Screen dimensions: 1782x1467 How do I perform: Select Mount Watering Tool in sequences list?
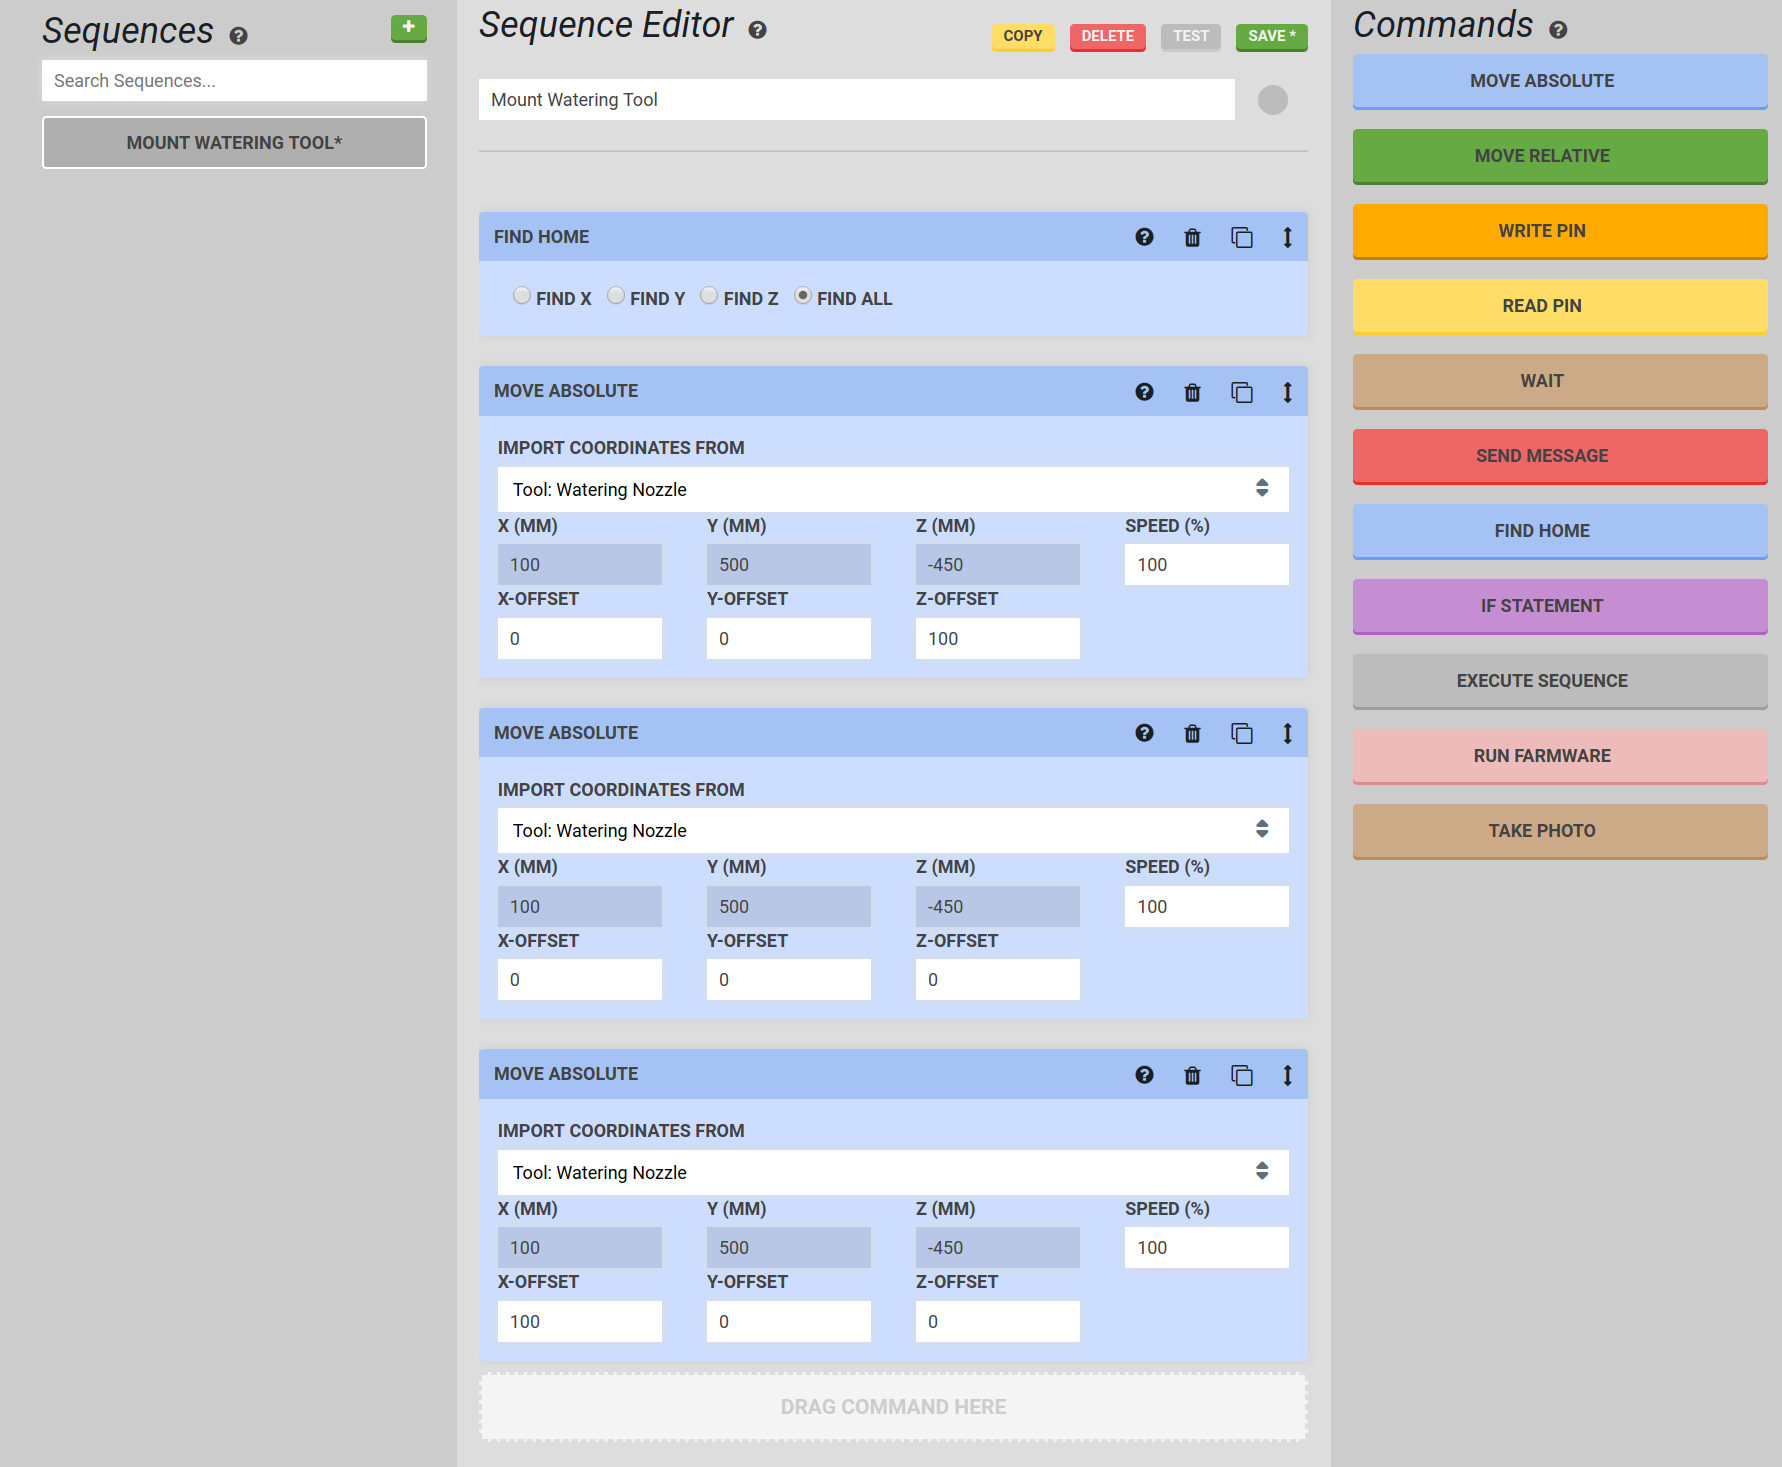pyautogui.click(x=234, y=143)
